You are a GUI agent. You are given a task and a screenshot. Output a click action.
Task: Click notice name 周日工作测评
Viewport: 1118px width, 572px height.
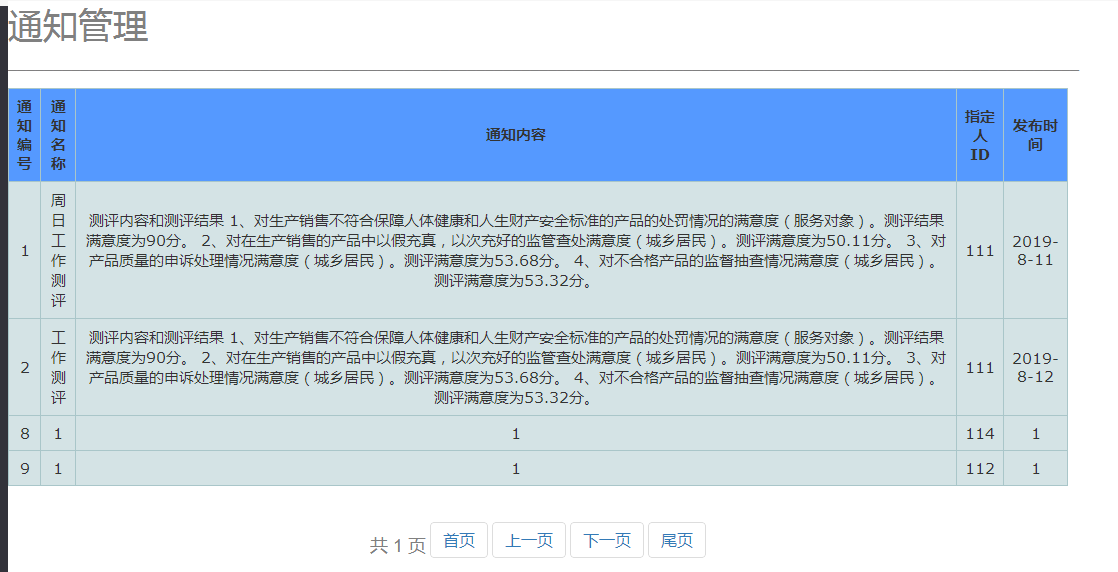pos(58,250)
